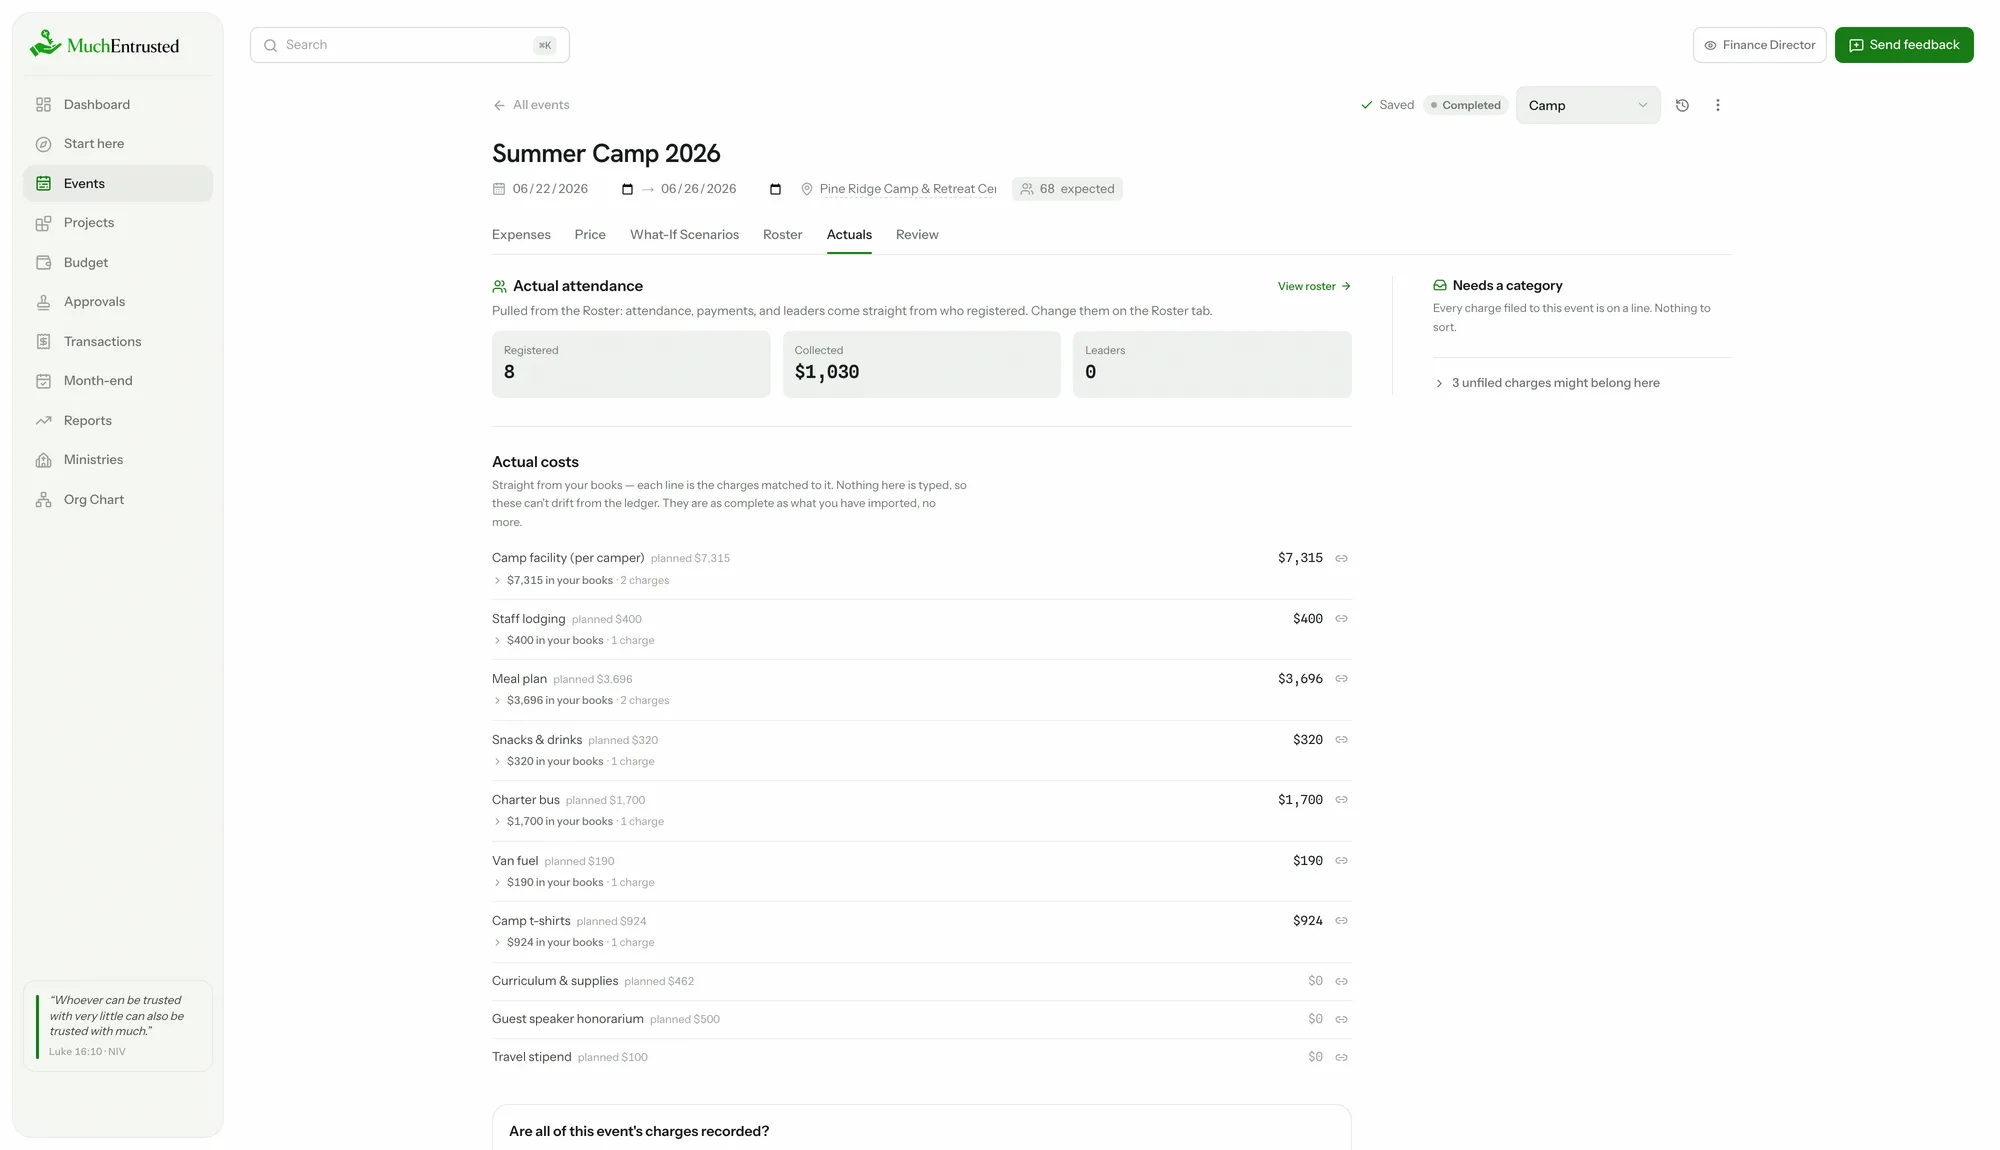
Task: Click the Actual attendance people icon
Action: [499, 286]
